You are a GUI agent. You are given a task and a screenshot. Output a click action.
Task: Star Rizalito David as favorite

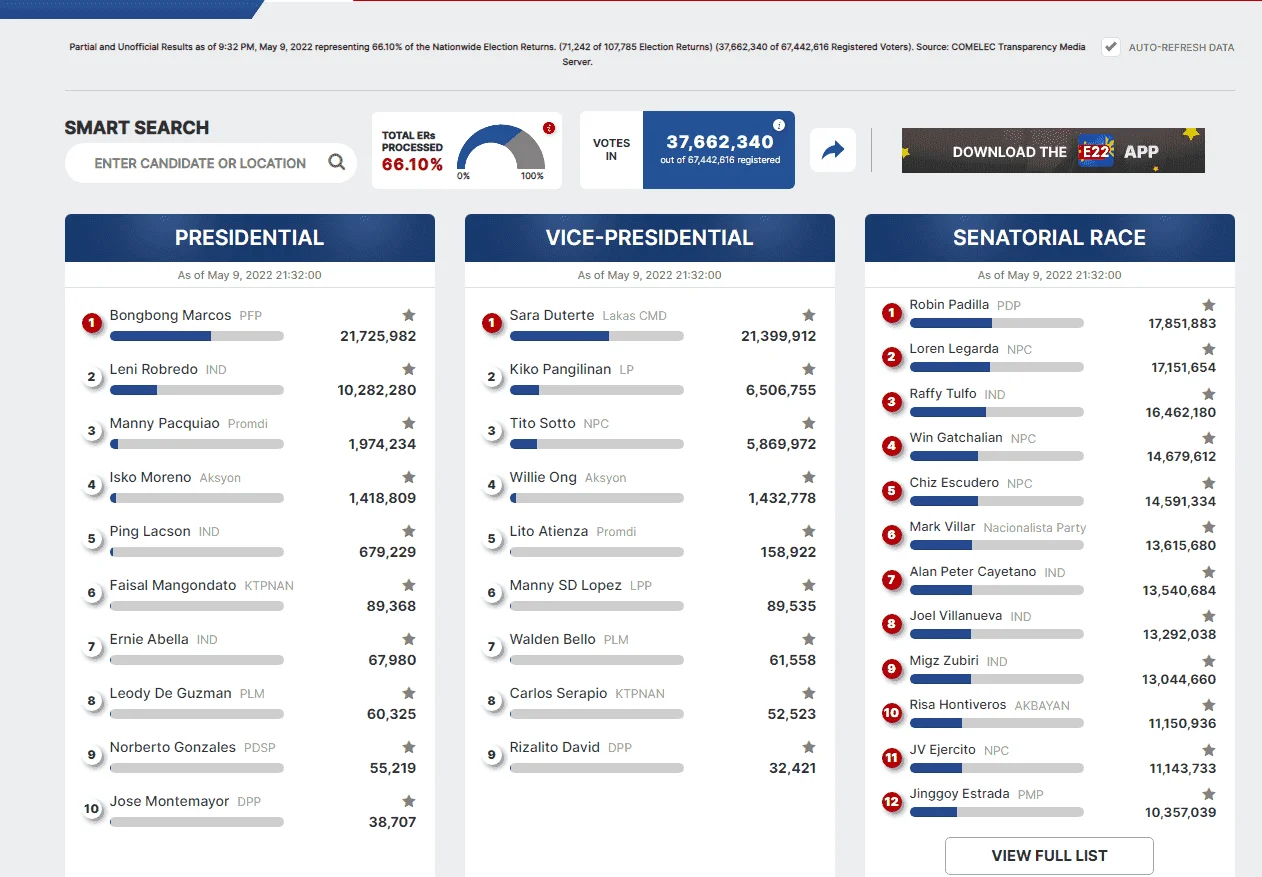click(x=809, y=747)
